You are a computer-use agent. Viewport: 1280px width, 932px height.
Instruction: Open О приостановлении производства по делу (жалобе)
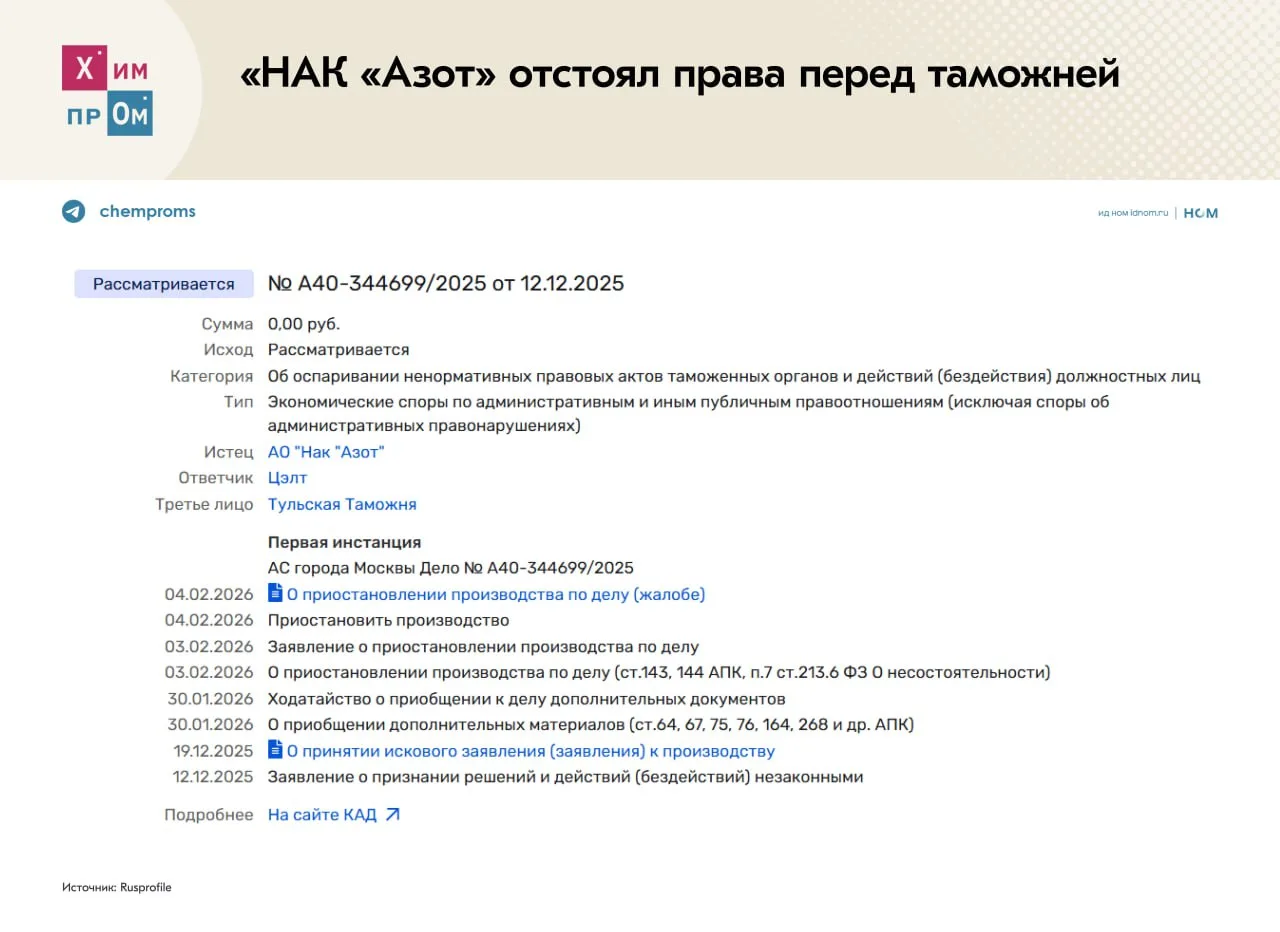tap(496, 595)
